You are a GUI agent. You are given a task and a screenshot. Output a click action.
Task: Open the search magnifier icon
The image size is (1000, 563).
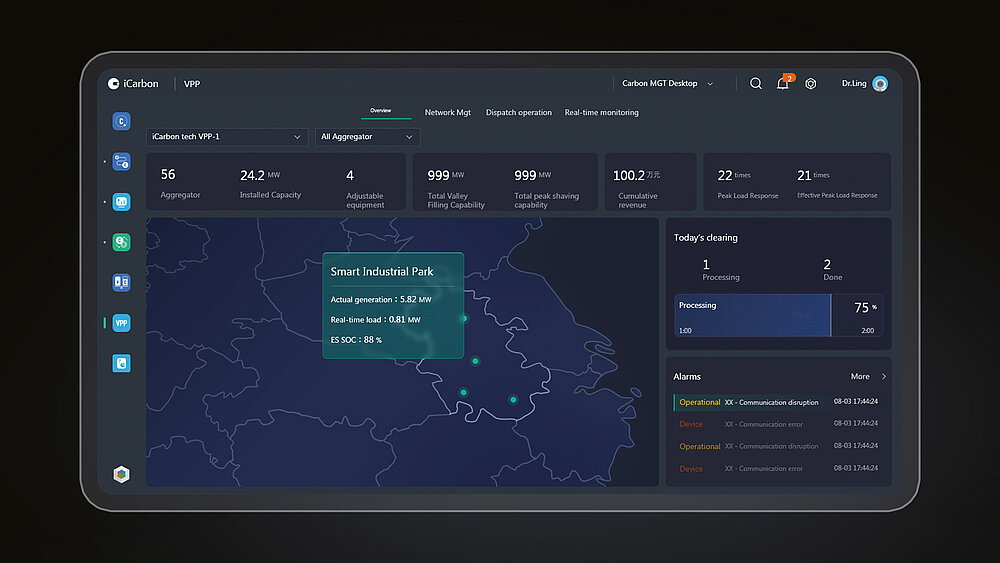point(756,84)
